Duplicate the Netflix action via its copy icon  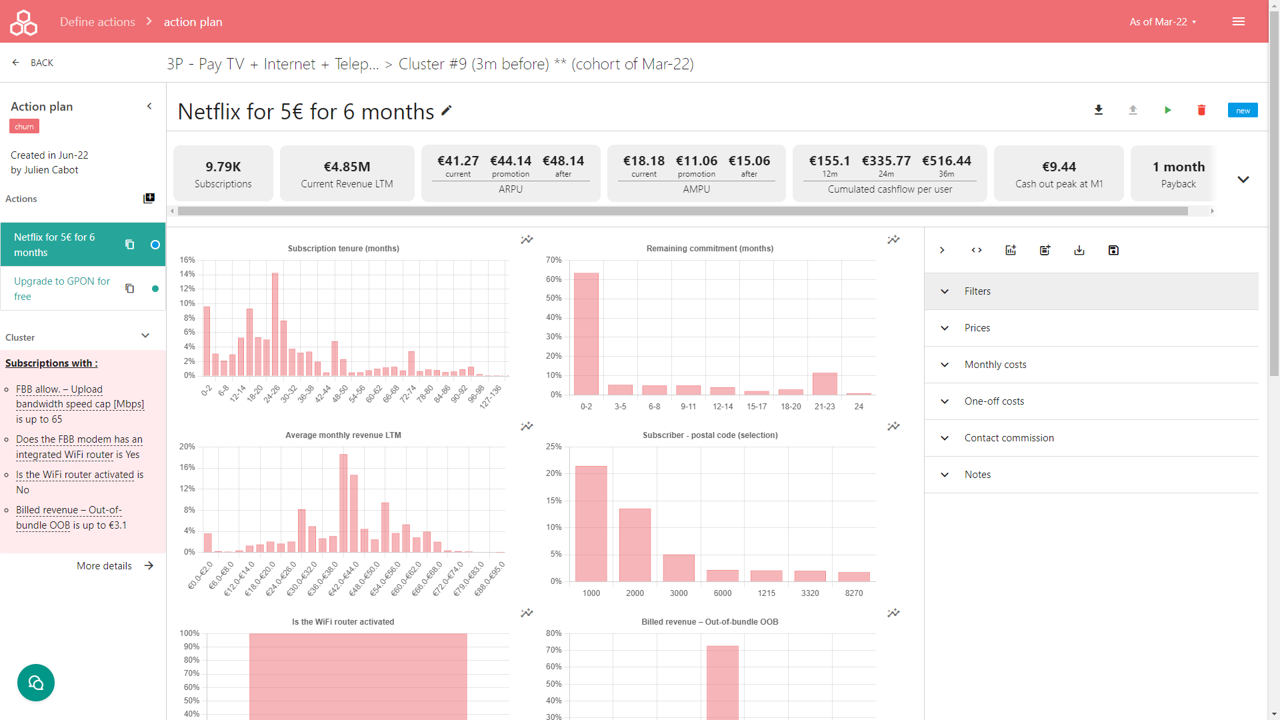click(129, 243)
